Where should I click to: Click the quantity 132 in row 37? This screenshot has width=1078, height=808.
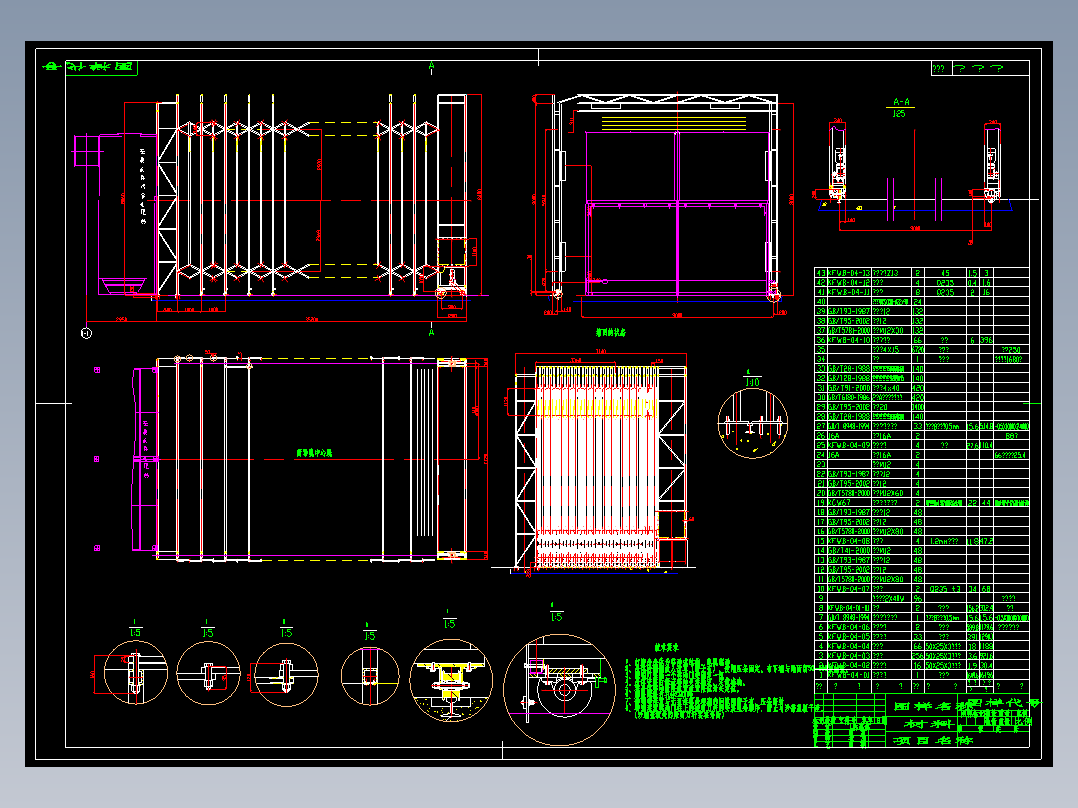[x=918, y=330]
